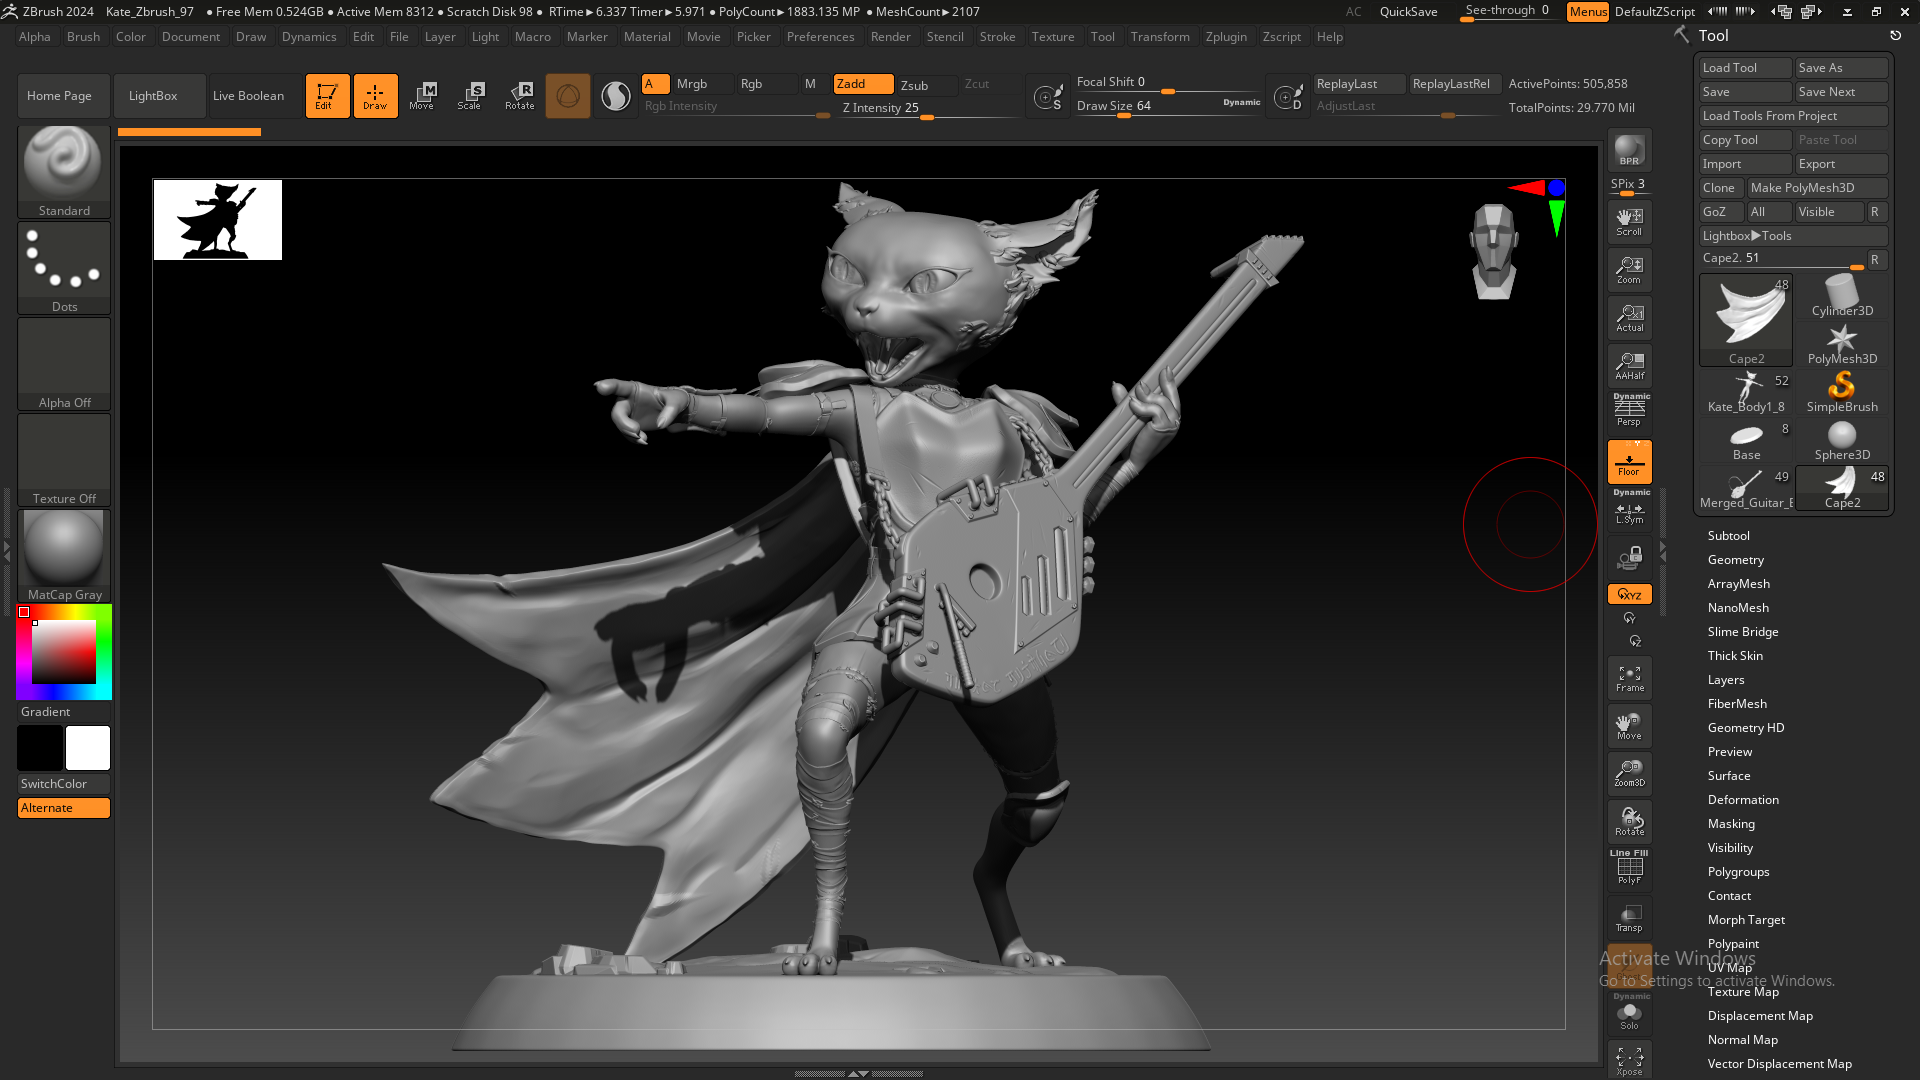Screen dimensions: 1920x1080
Task: Click the Zoom canvas icon
Action: coord(1629,270)
